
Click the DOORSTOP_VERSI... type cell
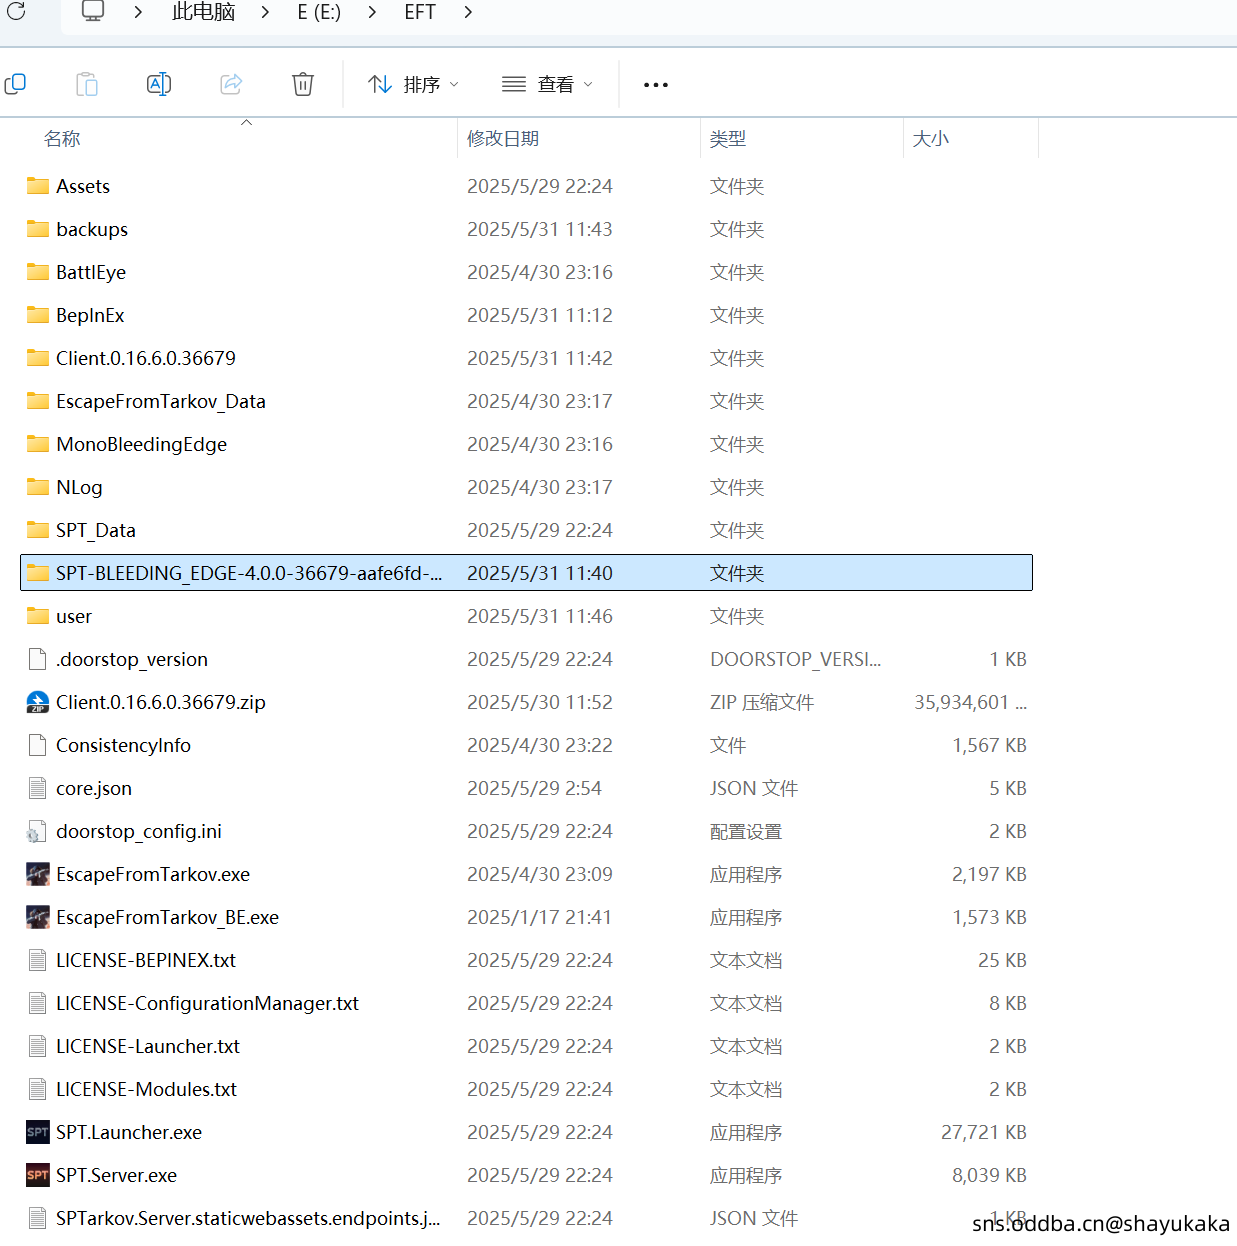click(795, 659)
